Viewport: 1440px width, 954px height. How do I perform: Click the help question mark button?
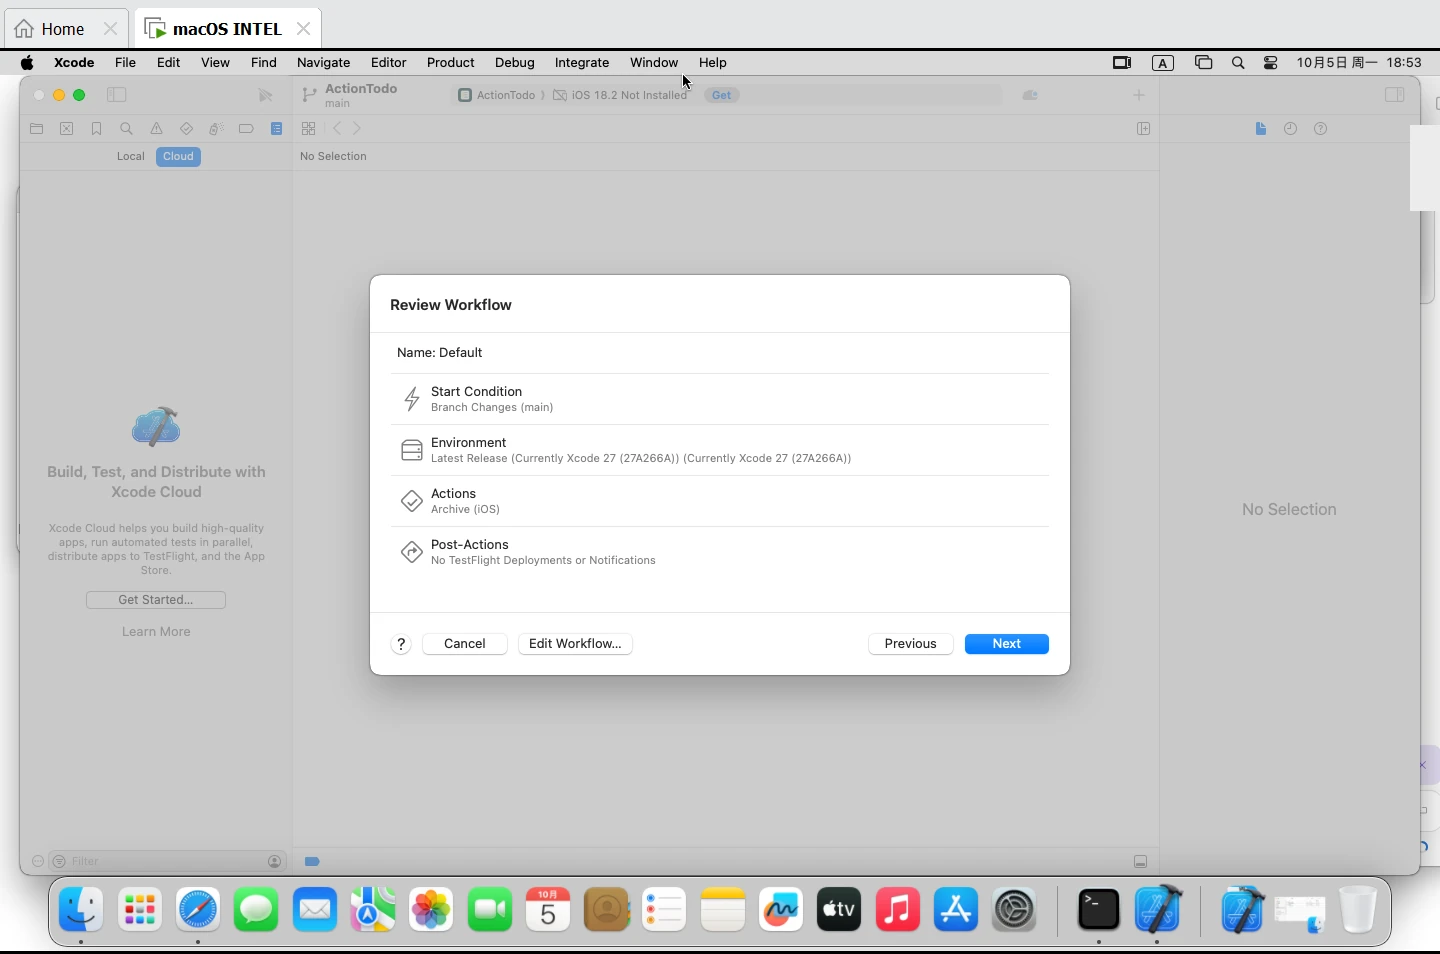pyautogui.click(x=401, y=644)
